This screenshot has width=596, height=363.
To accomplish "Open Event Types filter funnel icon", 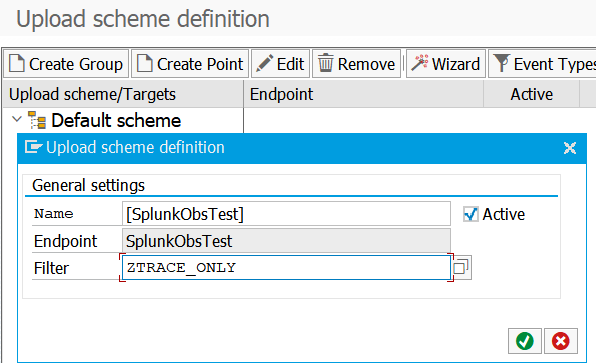I will (501, 63).
